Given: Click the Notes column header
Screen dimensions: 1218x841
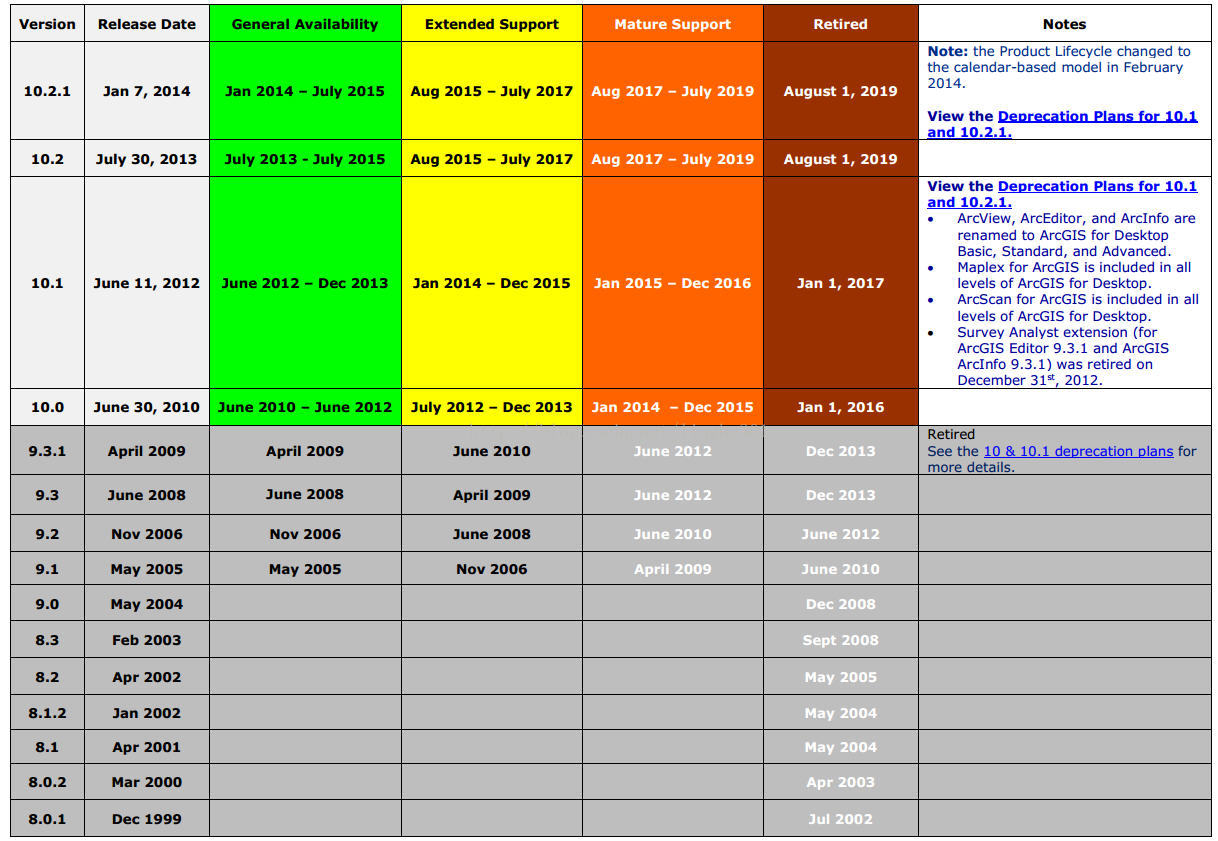Looking at the screenshot, I should pyautogui.click(x=1064, y=24).
